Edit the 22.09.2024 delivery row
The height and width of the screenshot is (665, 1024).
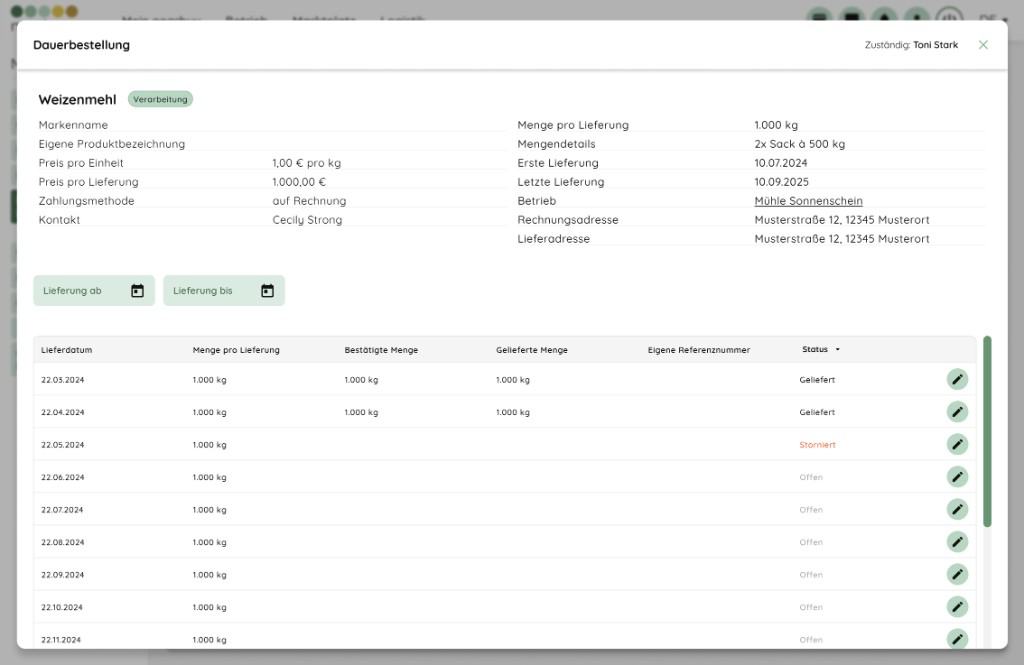(x=957, y=575)
